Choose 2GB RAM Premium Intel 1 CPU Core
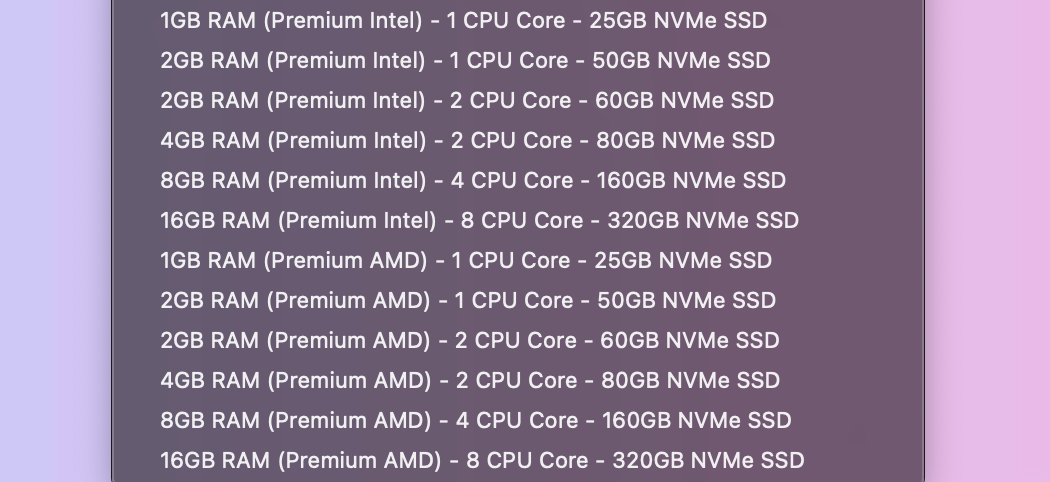1050x482 pixels. (x=465, y=60)
